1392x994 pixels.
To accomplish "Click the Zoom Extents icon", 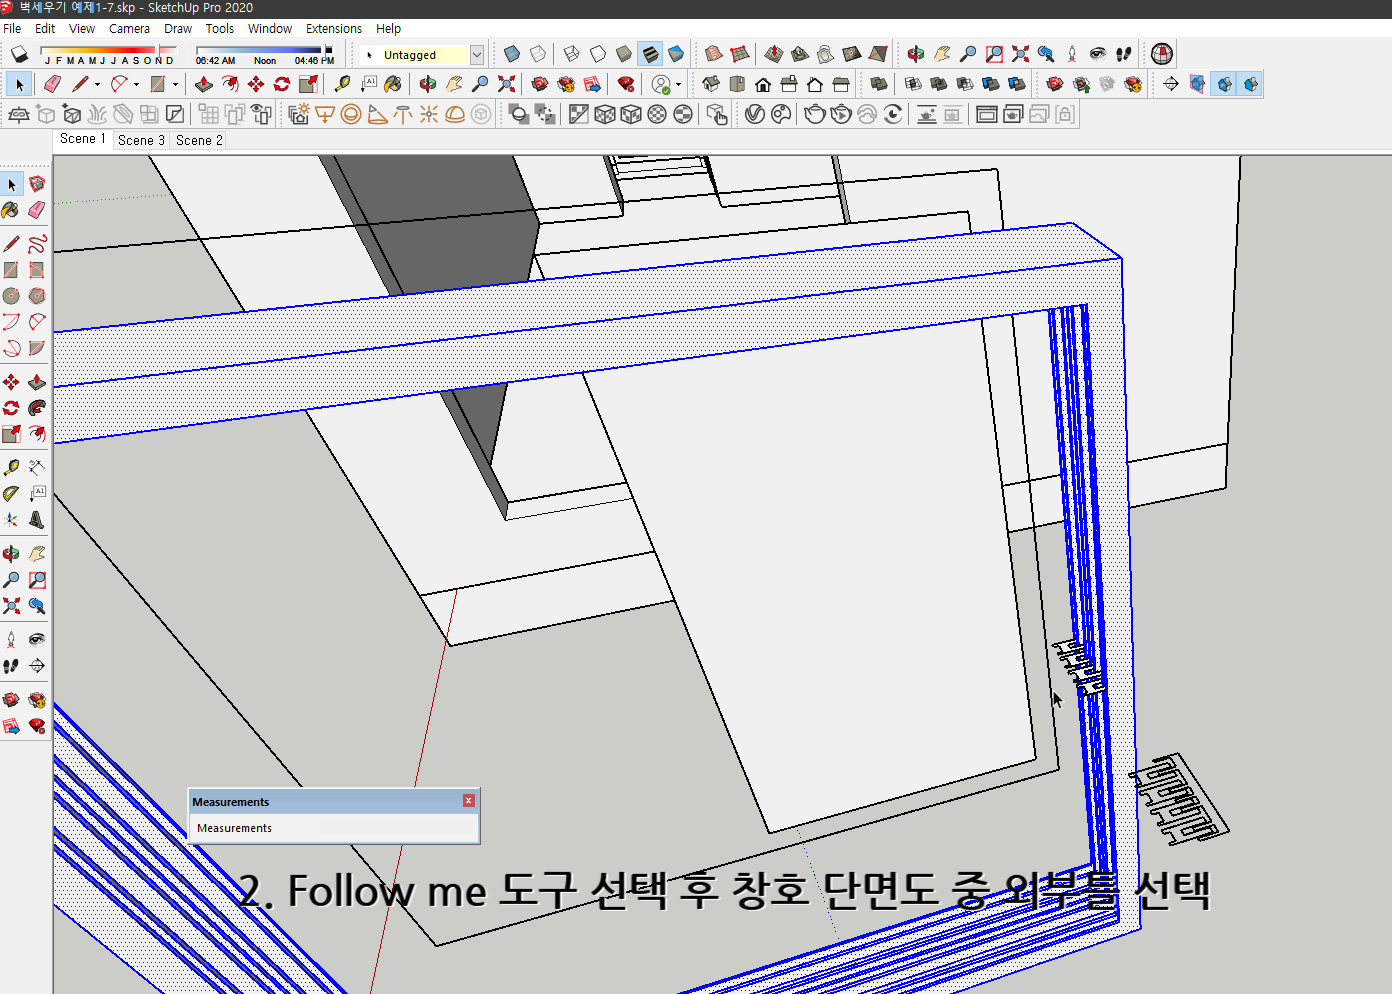I will (506, 83).
